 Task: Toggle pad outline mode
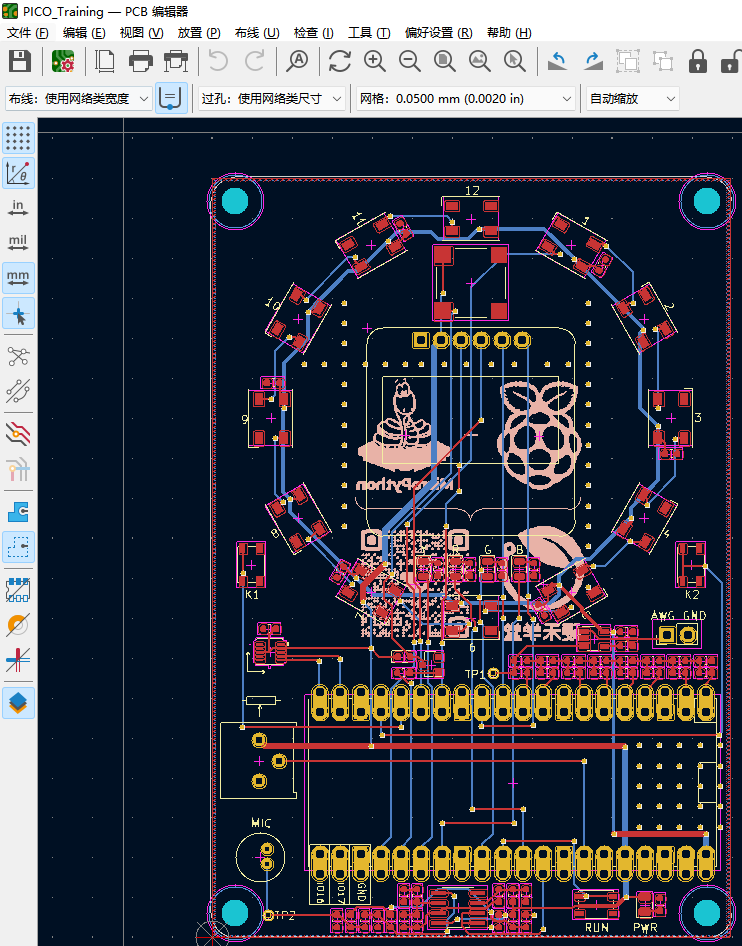(x=18, y=589)
